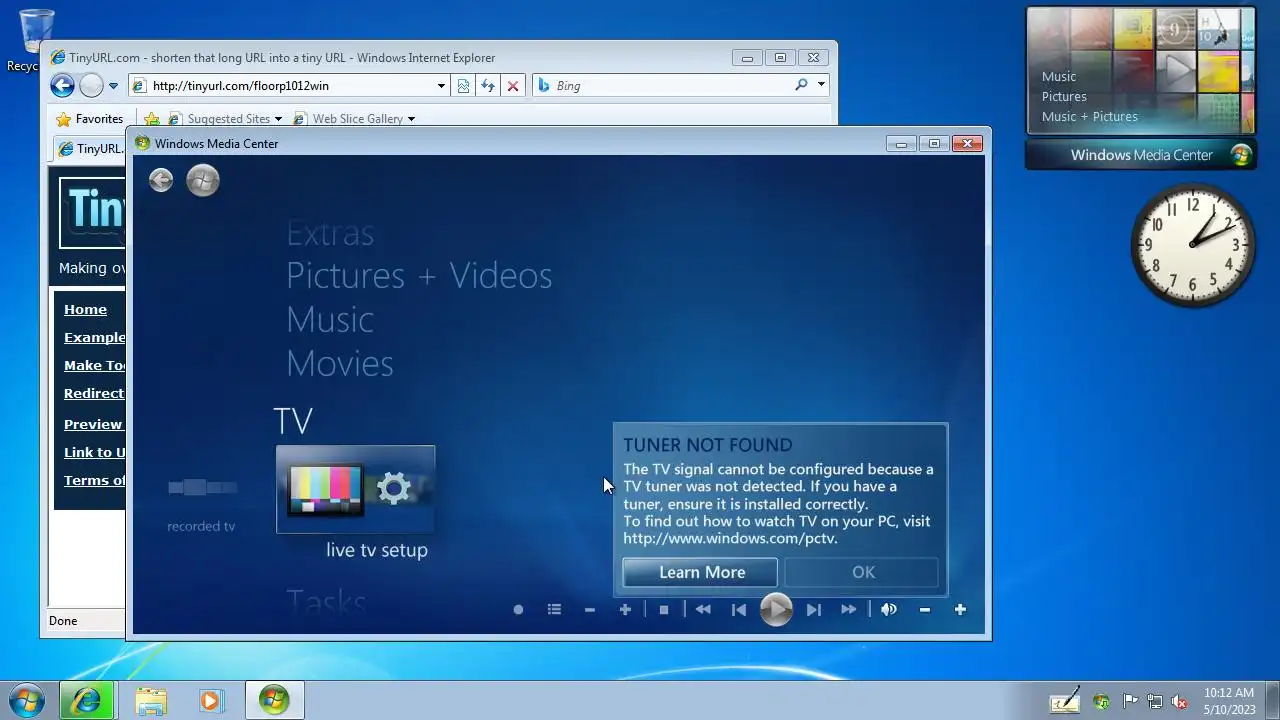Click the Home link on TinyURL page
This screenshot has height=720, width=1280.
85,309
